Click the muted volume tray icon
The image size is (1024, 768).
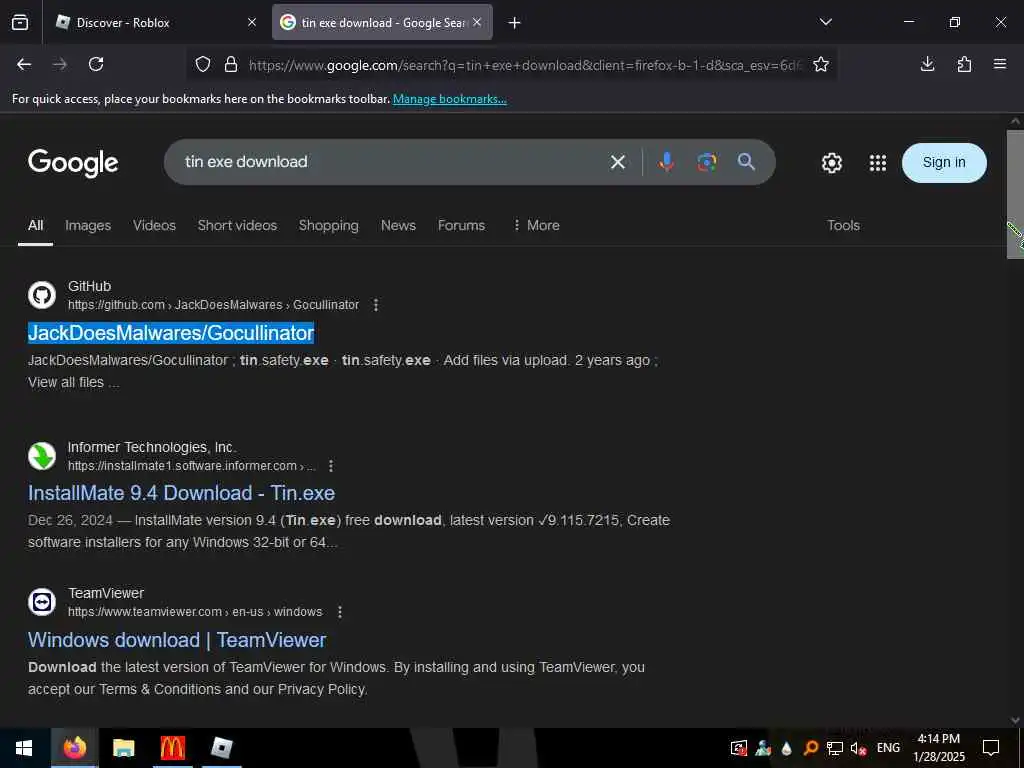(858, 748)
